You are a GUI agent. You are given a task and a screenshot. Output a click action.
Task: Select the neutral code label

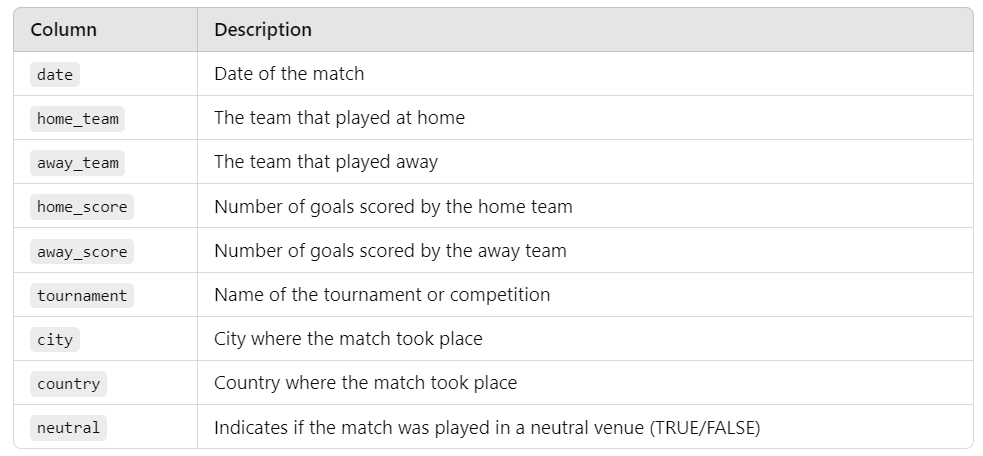(68, 428)
